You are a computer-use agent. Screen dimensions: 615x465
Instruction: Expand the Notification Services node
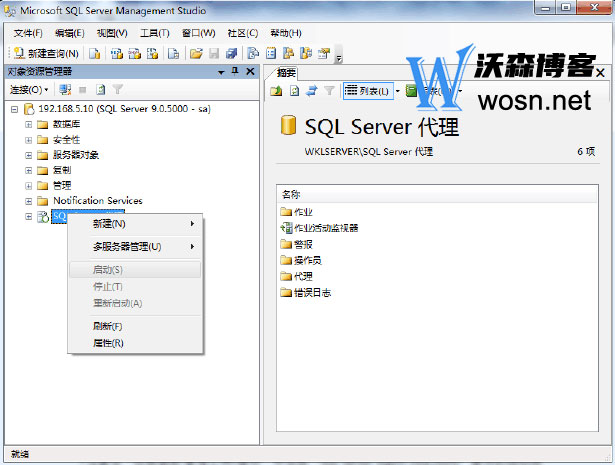tap(29, 201)
